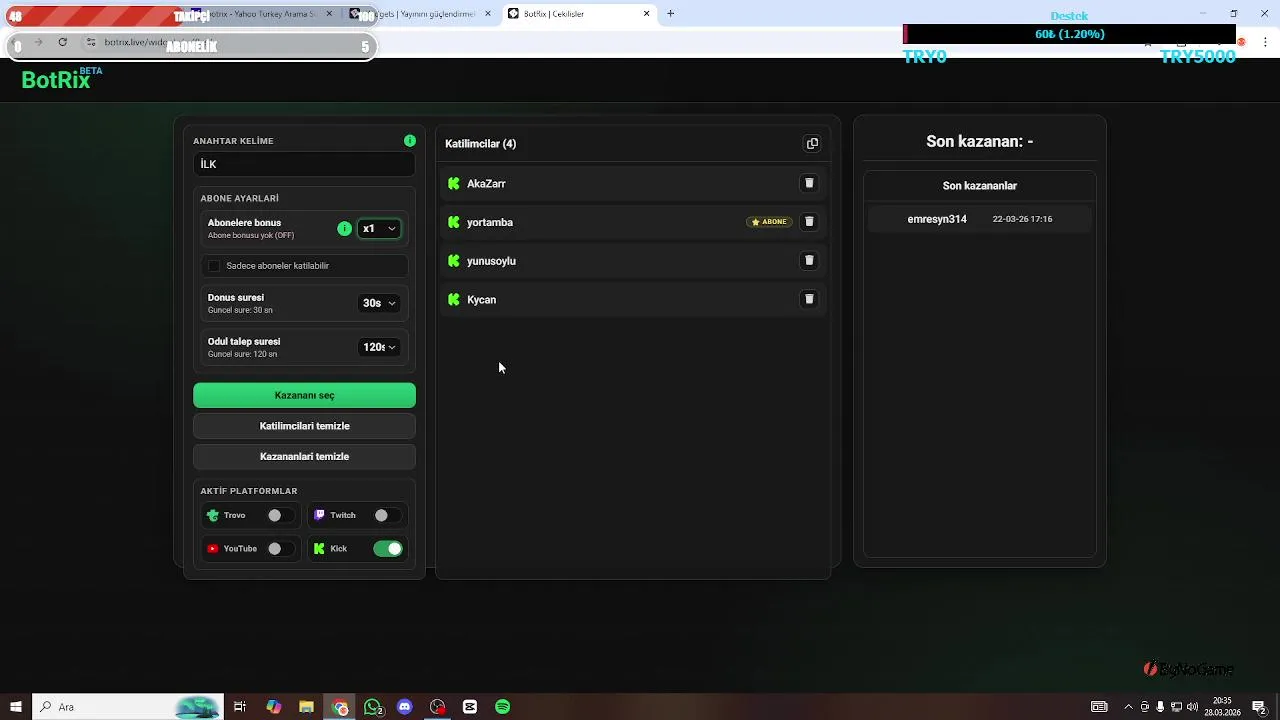The width and height of the screenshot is (1280, 720).
Task: Open the 120s Odul talep suresi dropdown
Action: coord(379,347)
